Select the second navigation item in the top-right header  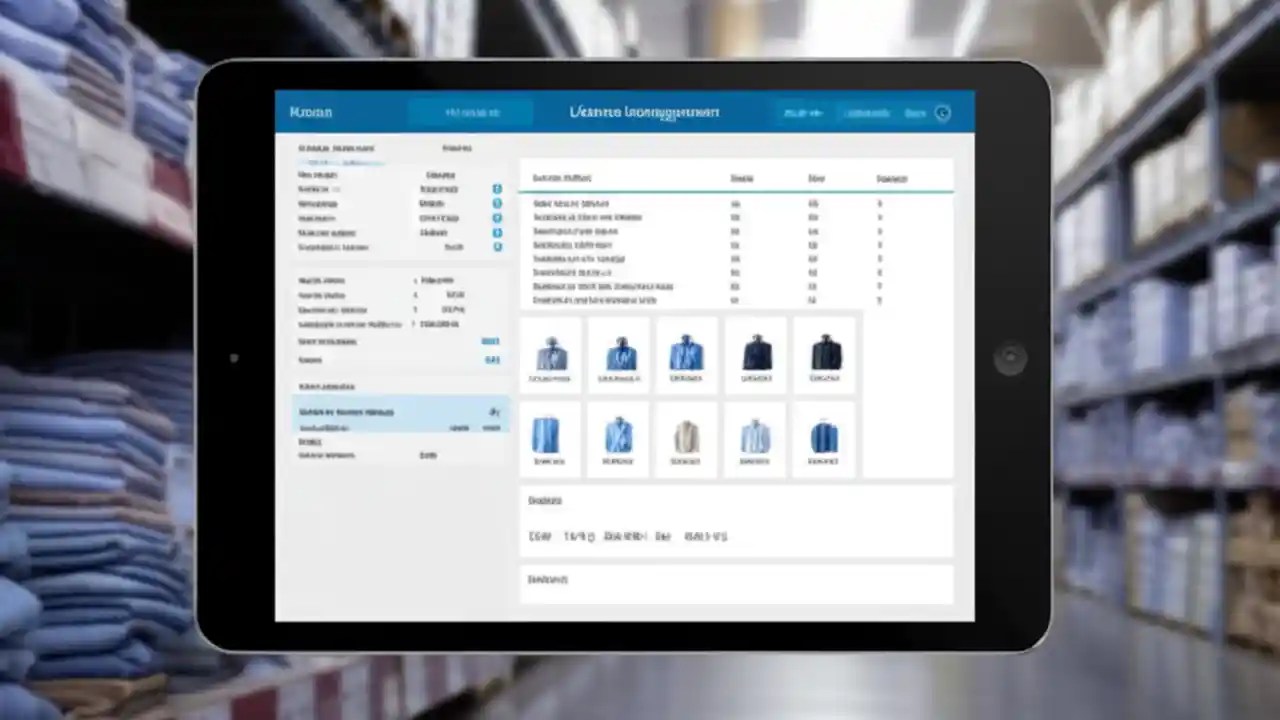866,113
